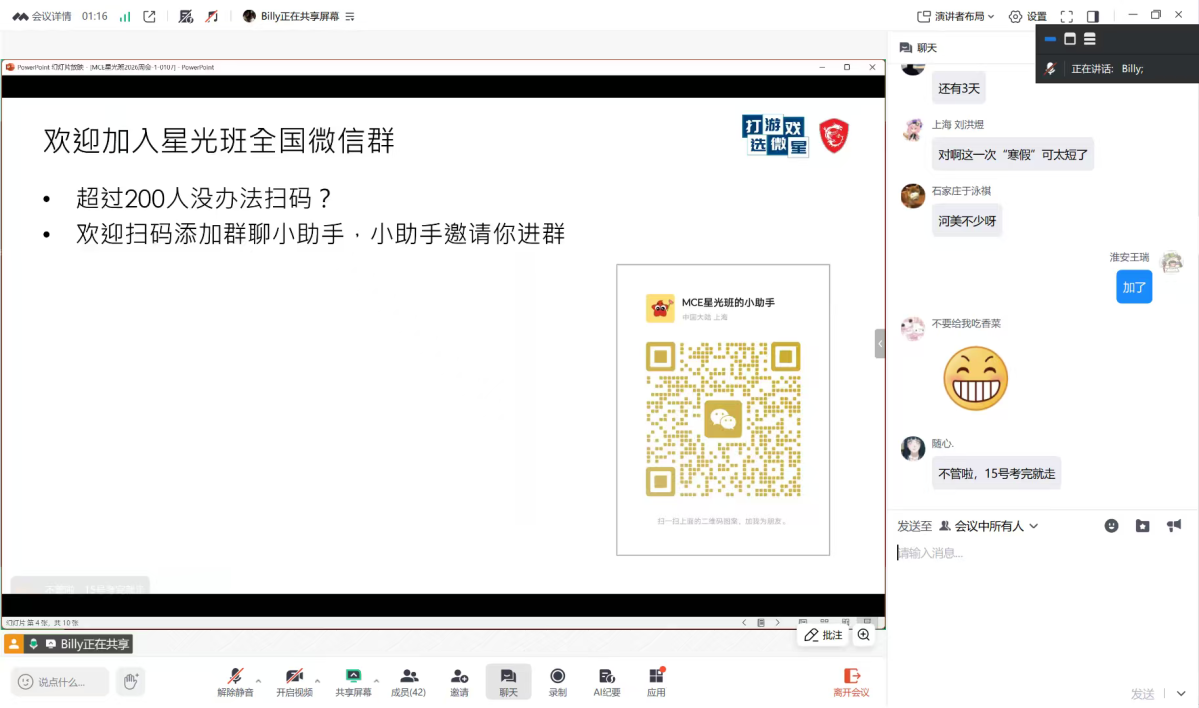The width and height of the screenshot is (1199, 708).
Task: Enable camera with 开启视频
Action: (295, 682)
